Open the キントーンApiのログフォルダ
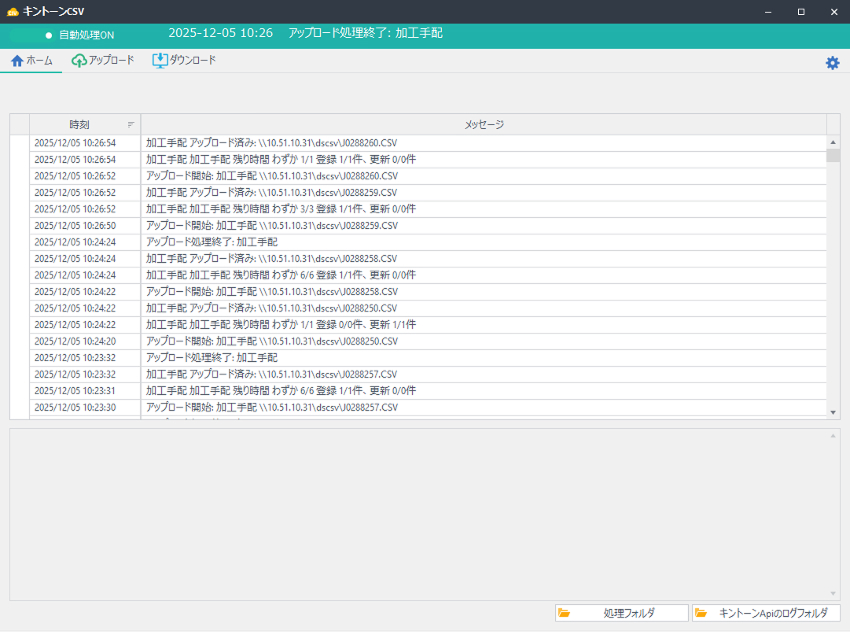 (766, 613)
